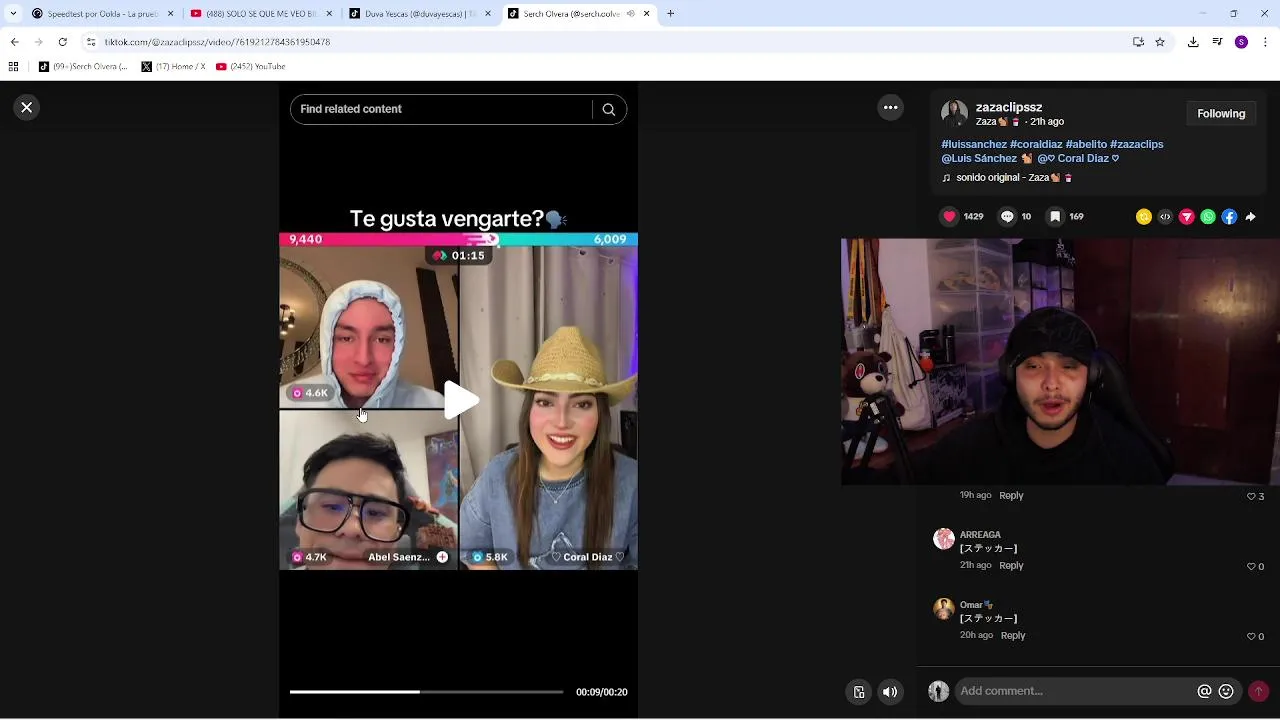Go back with browser back arrow
The image size is (1280, 720).
pos(14,42)
